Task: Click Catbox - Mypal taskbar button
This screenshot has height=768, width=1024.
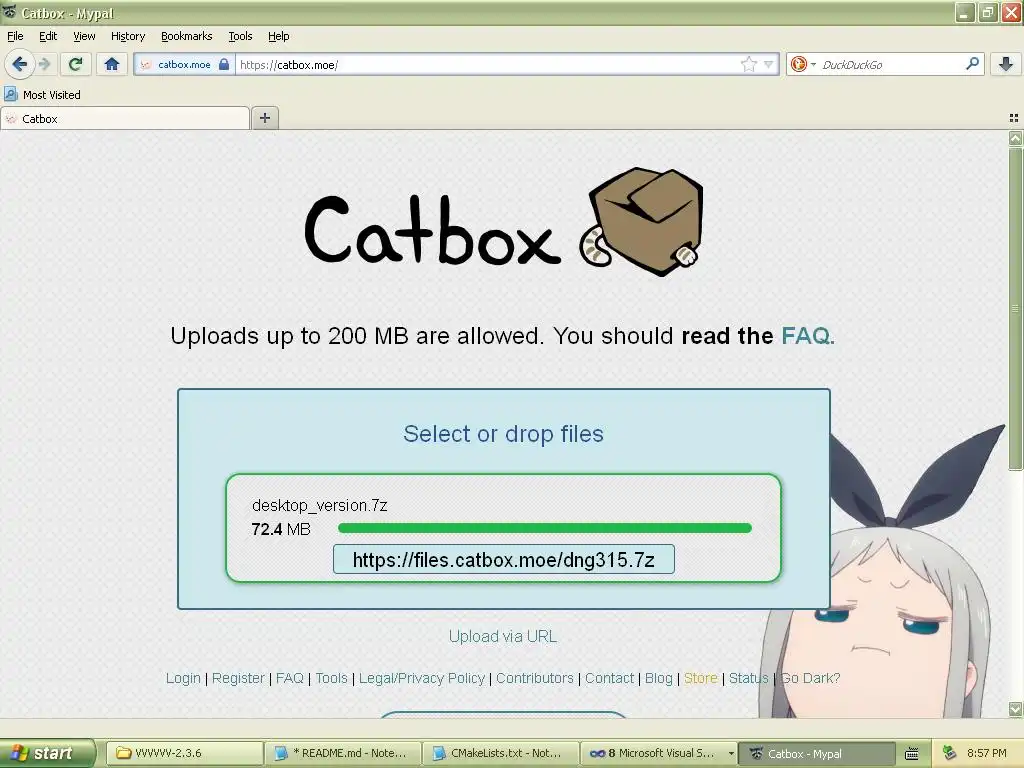Action: [x=816, y=754]
